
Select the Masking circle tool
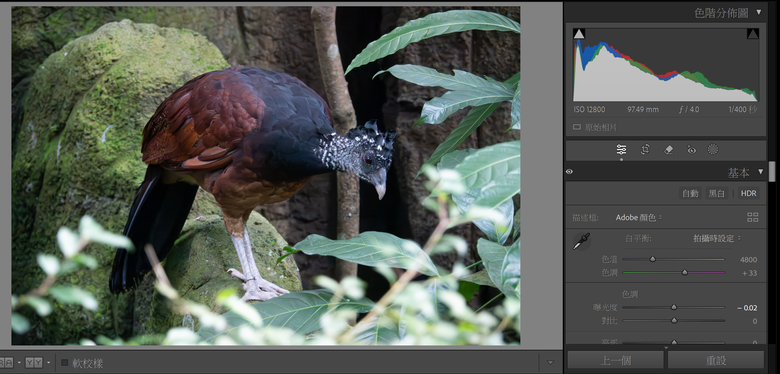pyautogui.click(x=713, y=149)
